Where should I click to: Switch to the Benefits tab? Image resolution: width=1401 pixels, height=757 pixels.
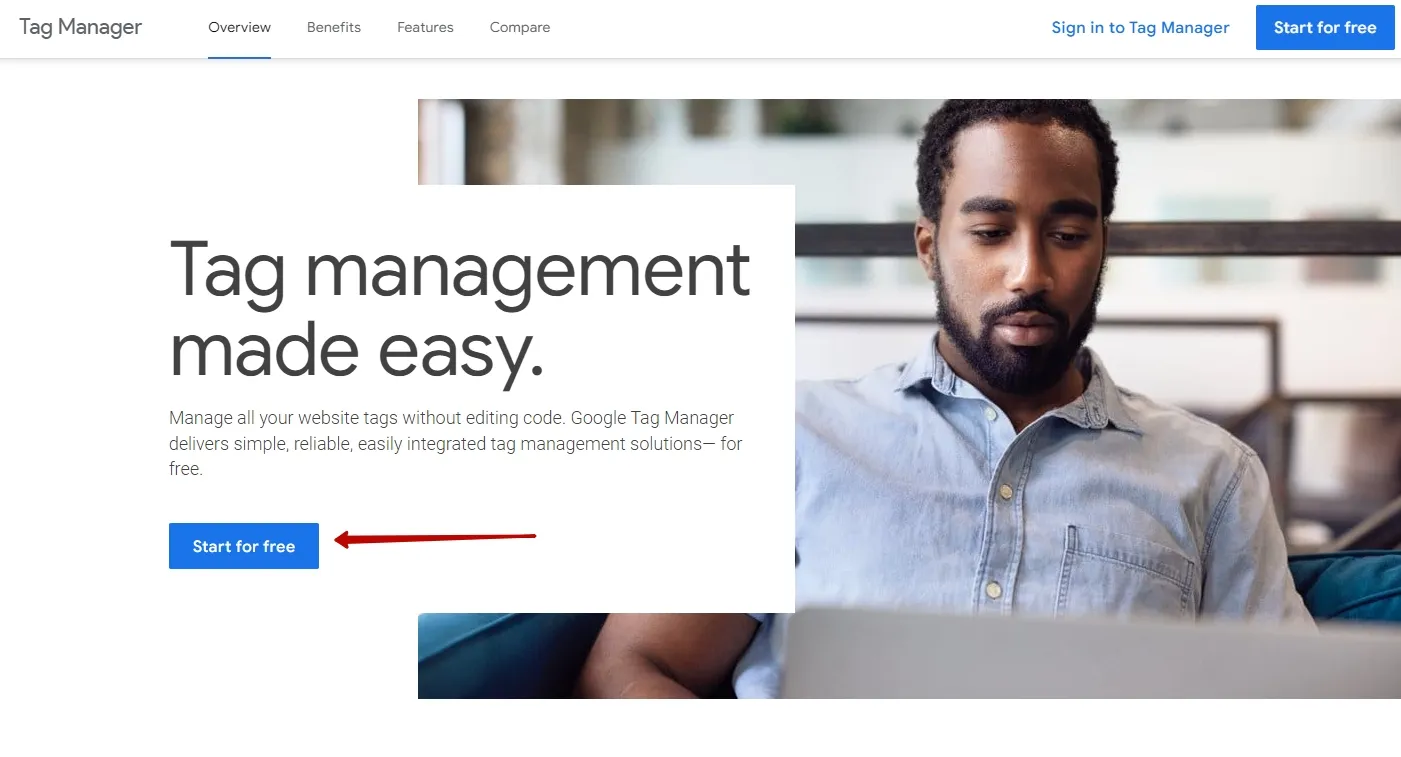[334, 27]
